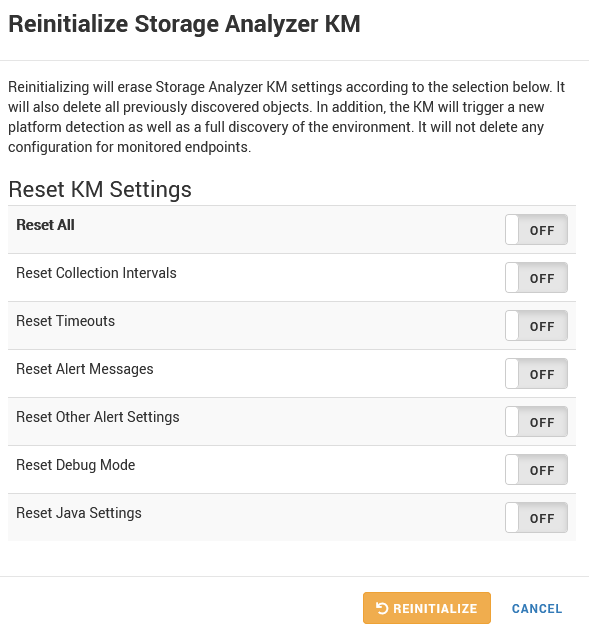Toggle the Reset All switch
This screenshot has height=632, width=589.
click(x=536, y=230)
